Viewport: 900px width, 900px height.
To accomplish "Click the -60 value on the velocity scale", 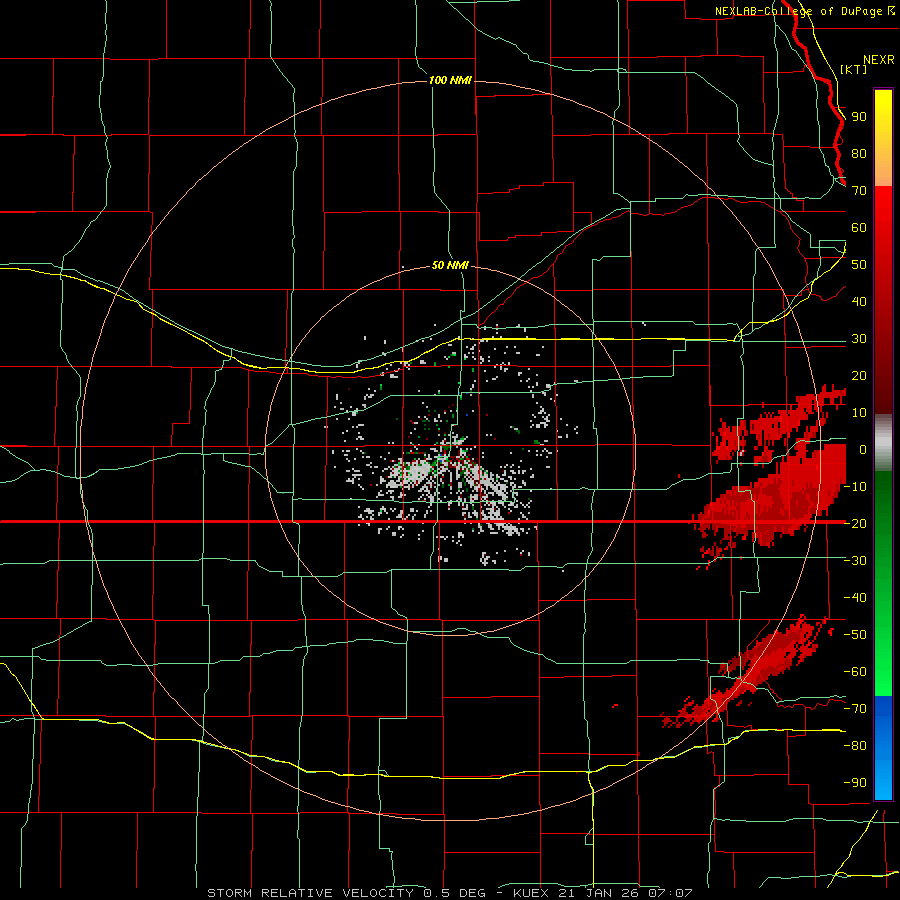I will [855, 672].
